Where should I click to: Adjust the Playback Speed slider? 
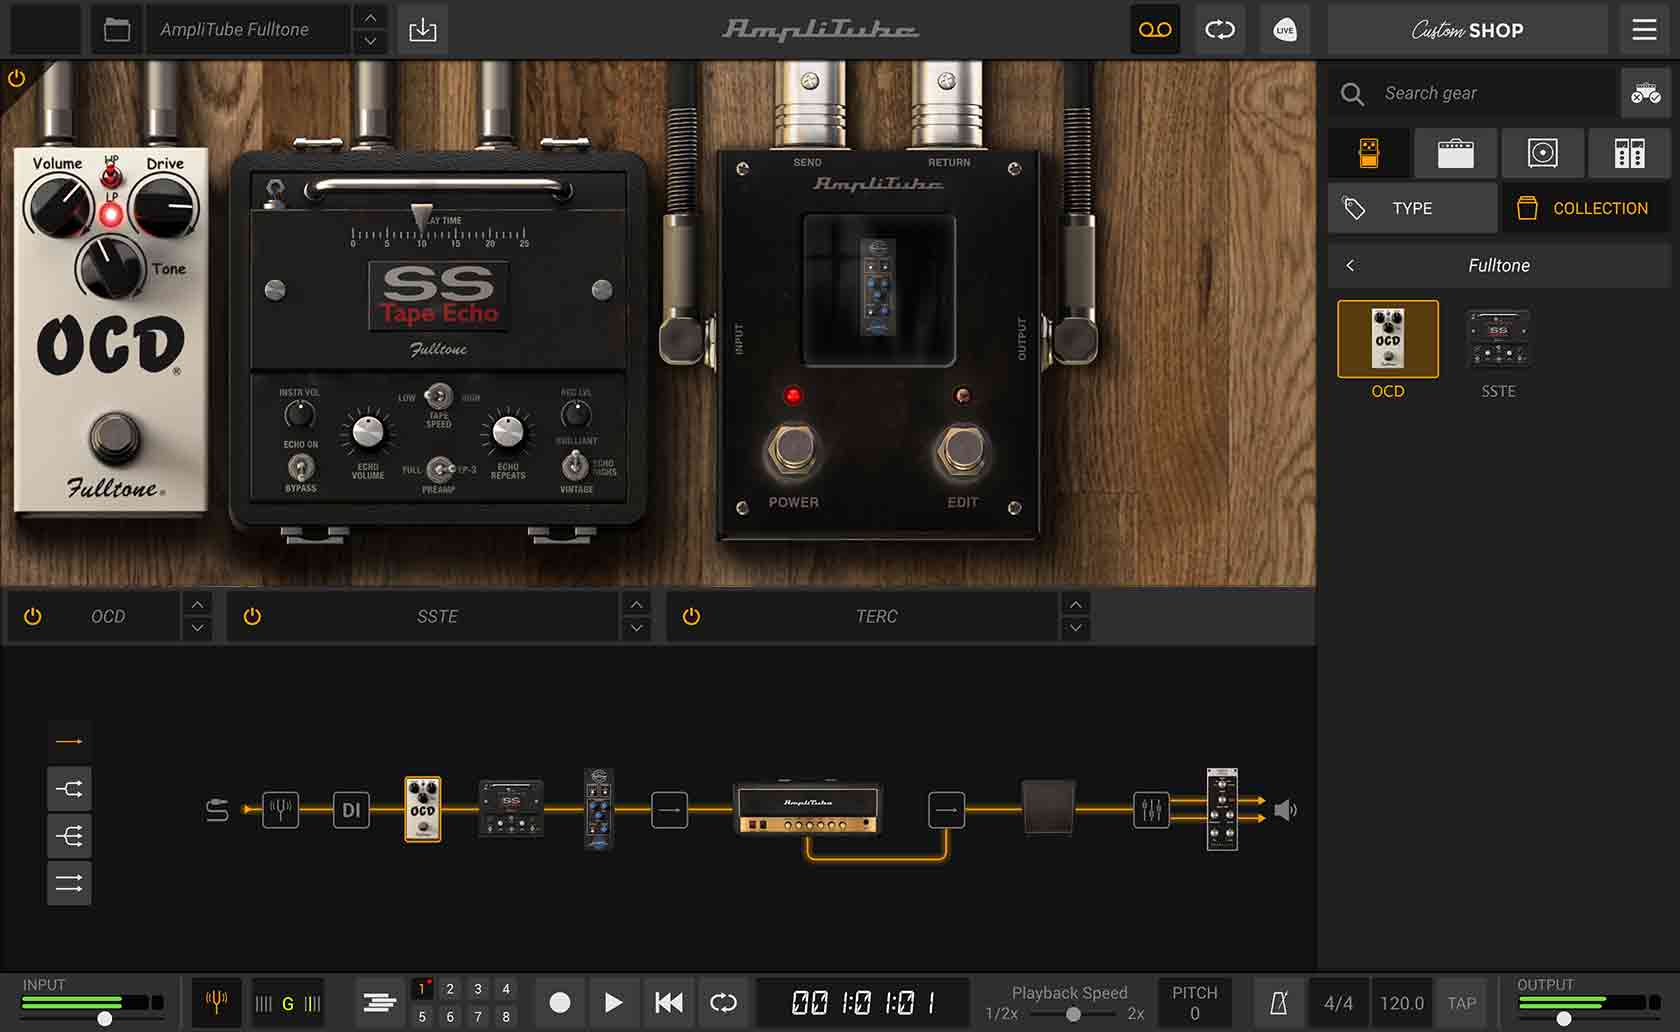[1075, 1012]
